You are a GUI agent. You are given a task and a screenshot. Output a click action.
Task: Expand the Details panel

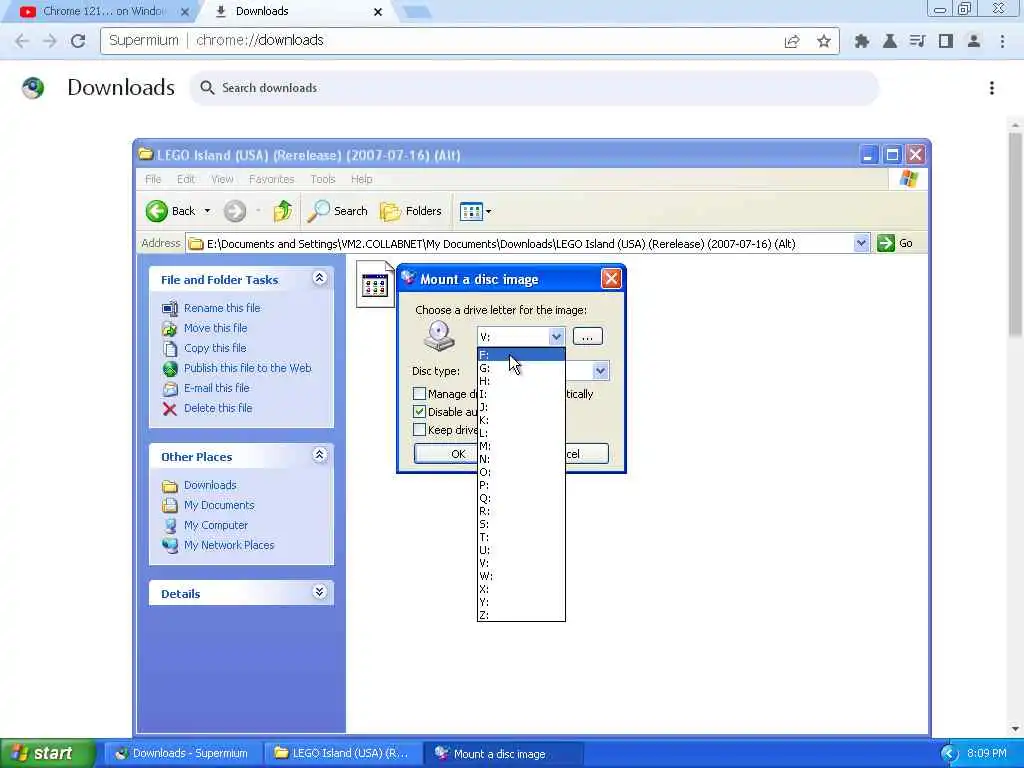[x=319, y=592]
